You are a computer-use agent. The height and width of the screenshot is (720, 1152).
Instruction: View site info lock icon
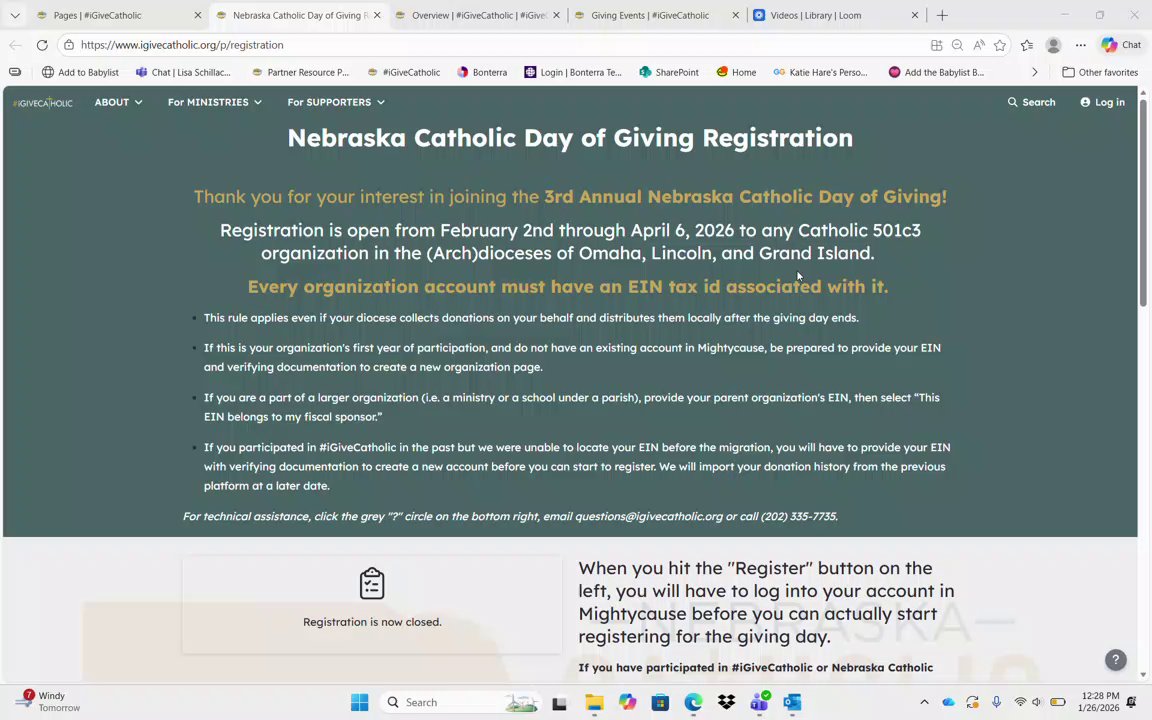pos(68,45)
